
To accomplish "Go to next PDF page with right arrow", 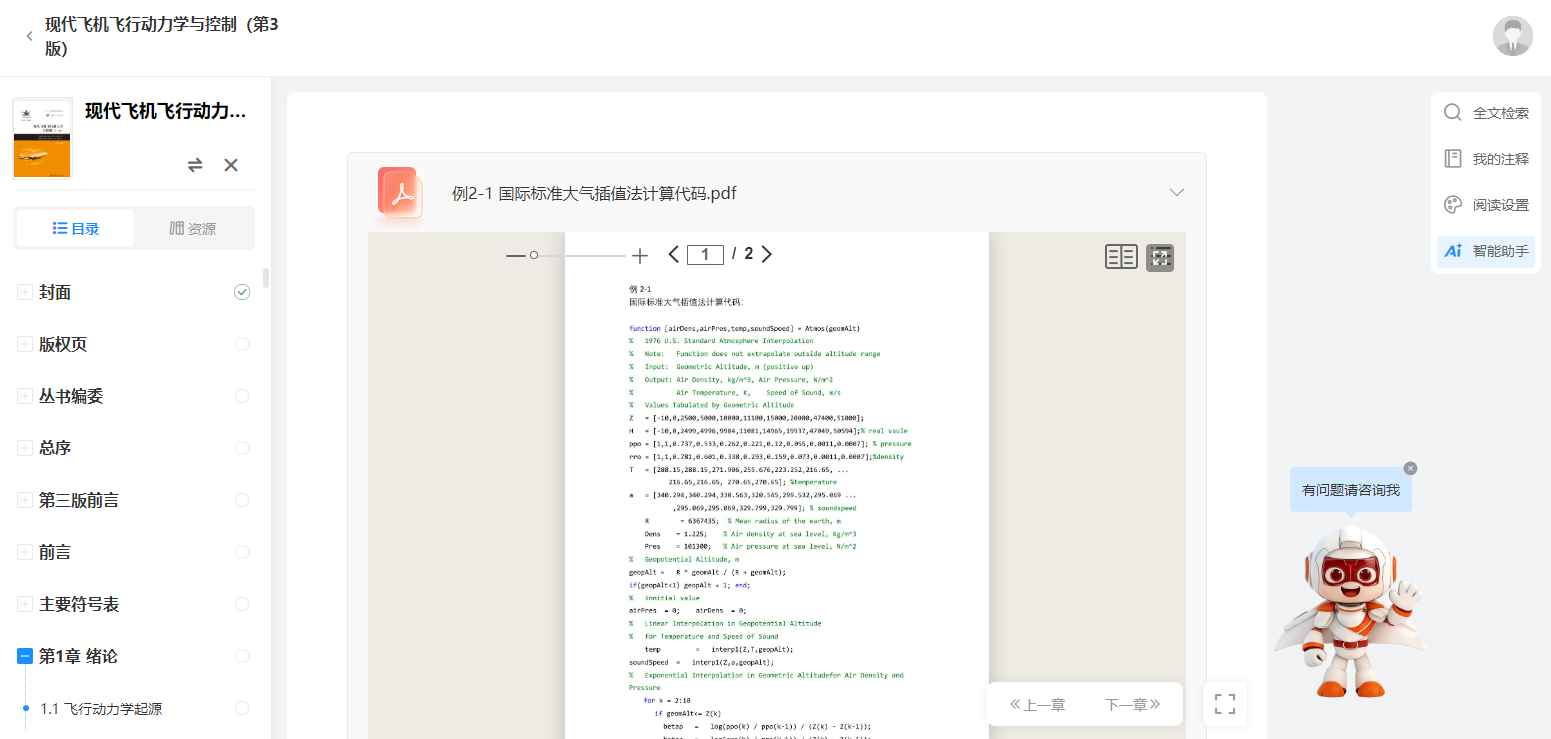I will pyautogui.click(x=767, y=254).
